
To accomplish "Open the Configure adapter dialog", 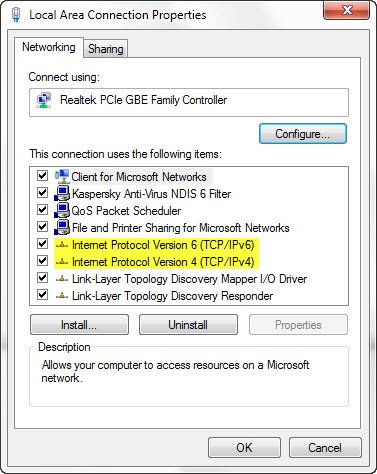I will (x=303, y=134).
